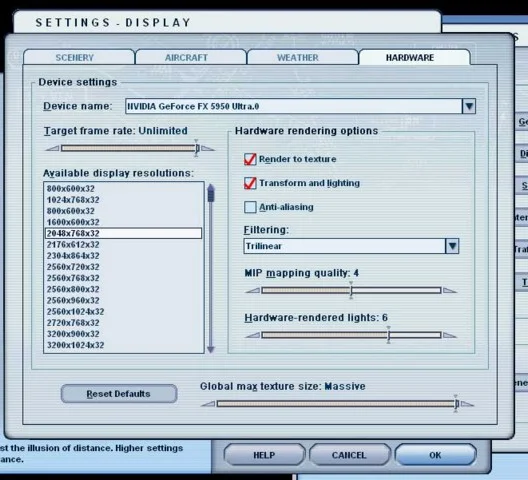Screen dimensions: 528x480
Task: Open the Weather tab
Action: (x=298, y=58)
